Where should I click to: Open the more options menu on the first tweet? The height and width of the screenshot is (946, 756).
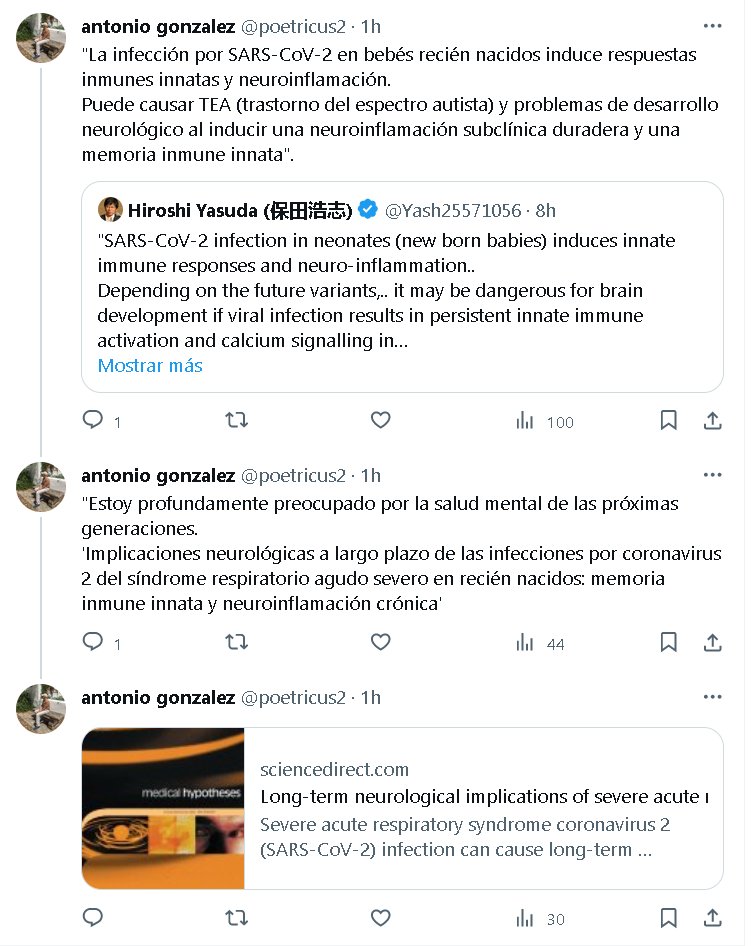coord(712,27)
